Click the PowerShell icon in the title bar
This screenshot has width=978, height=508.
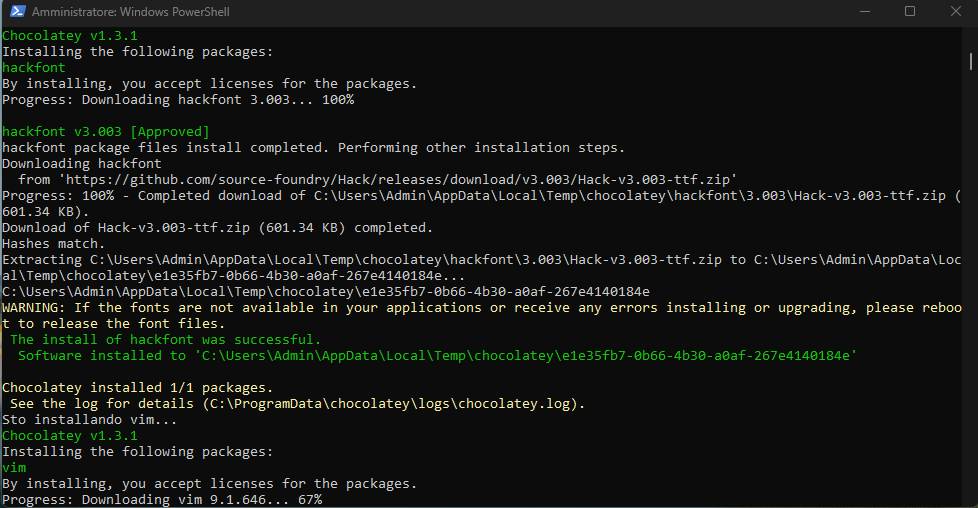(17, 11)
